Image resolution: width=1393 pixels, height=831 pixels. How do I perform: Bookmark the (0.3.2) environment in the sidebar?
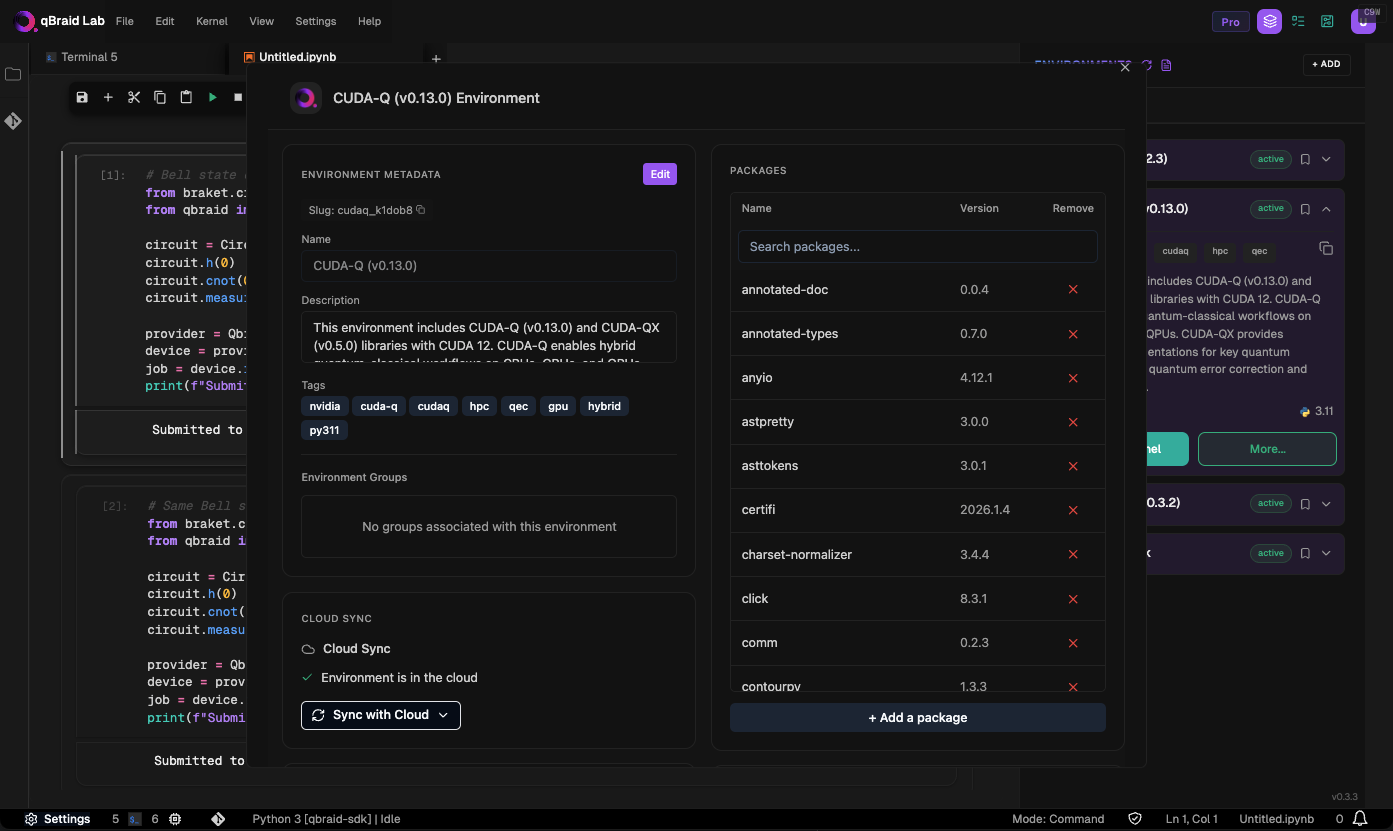coord(1305,503)
